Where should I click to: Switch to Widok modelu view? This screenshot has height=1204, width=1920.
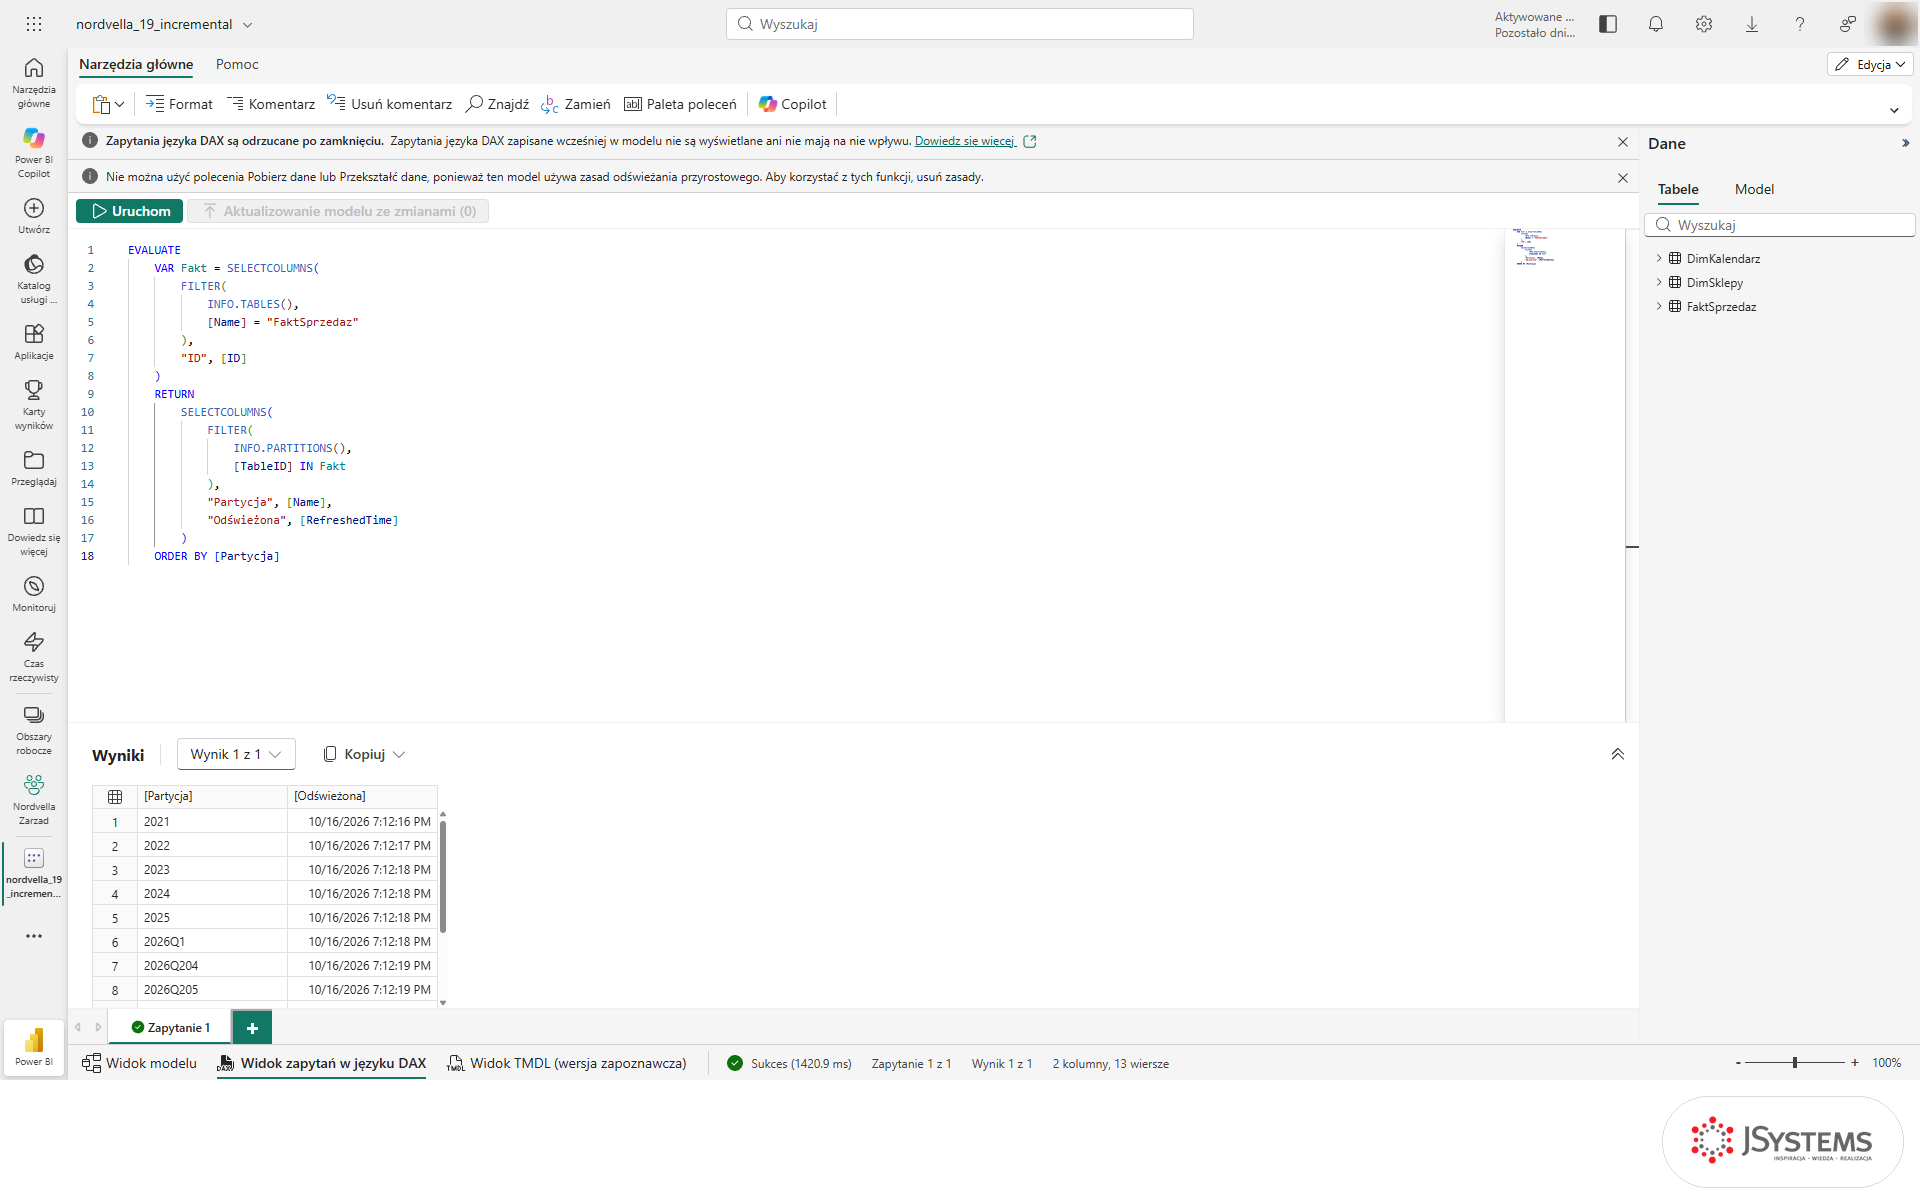pyautogui.click(x=140, y=1063)
